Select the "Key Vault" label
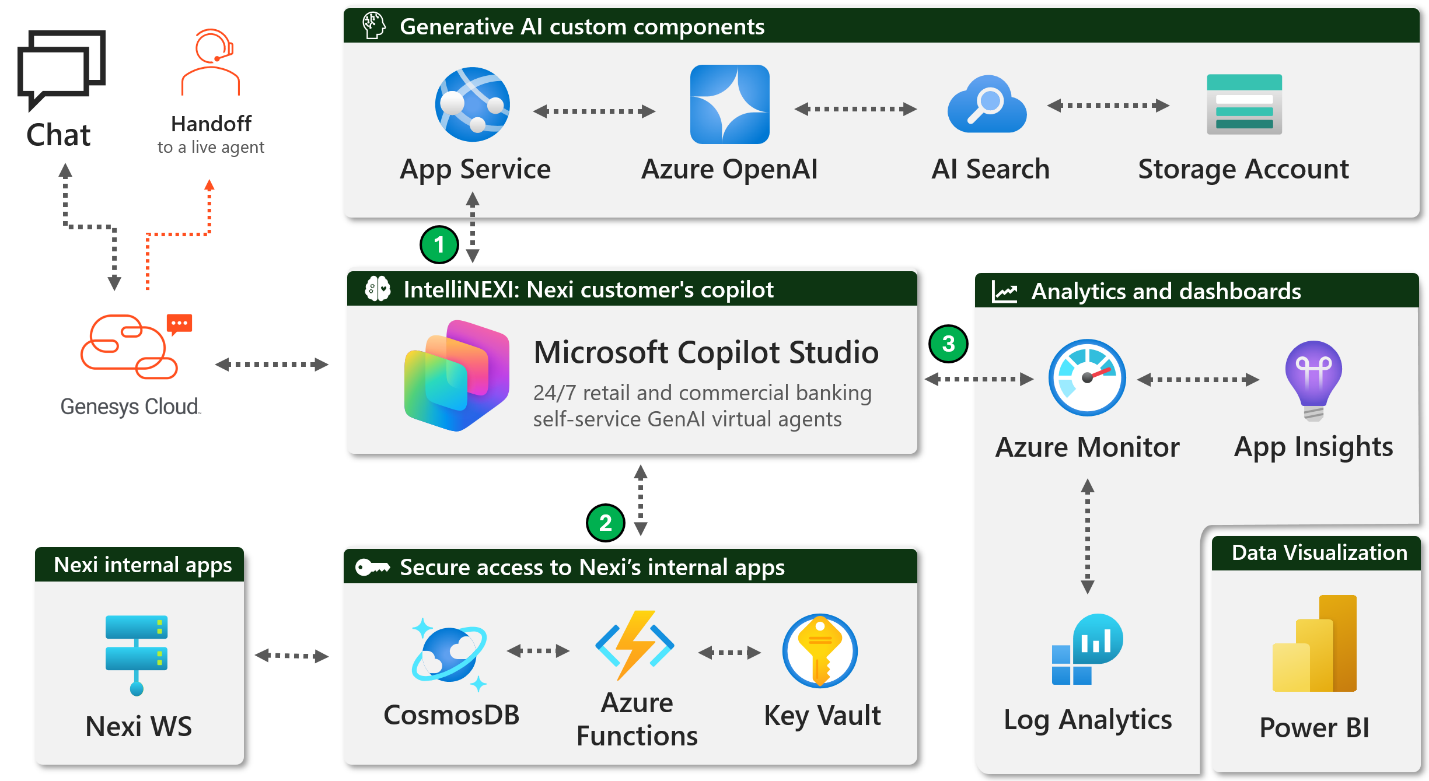This screenshot has width=1429, height=781. coord(822,716)
